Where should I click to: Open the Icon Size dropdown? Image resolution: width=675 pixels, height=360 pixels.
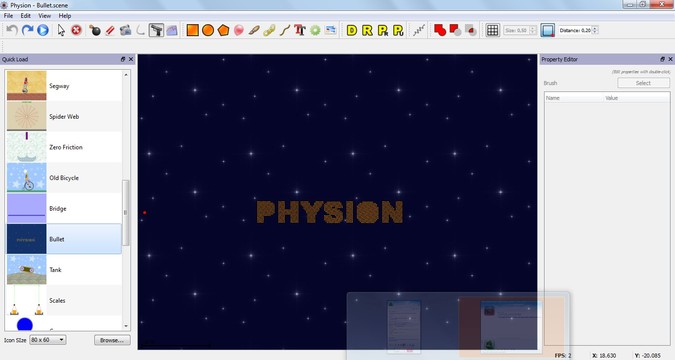click(x=47, y=340)
